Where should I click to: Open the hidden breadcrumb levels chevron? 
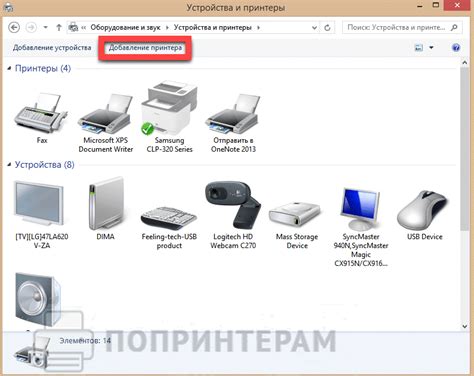point(84,28)
